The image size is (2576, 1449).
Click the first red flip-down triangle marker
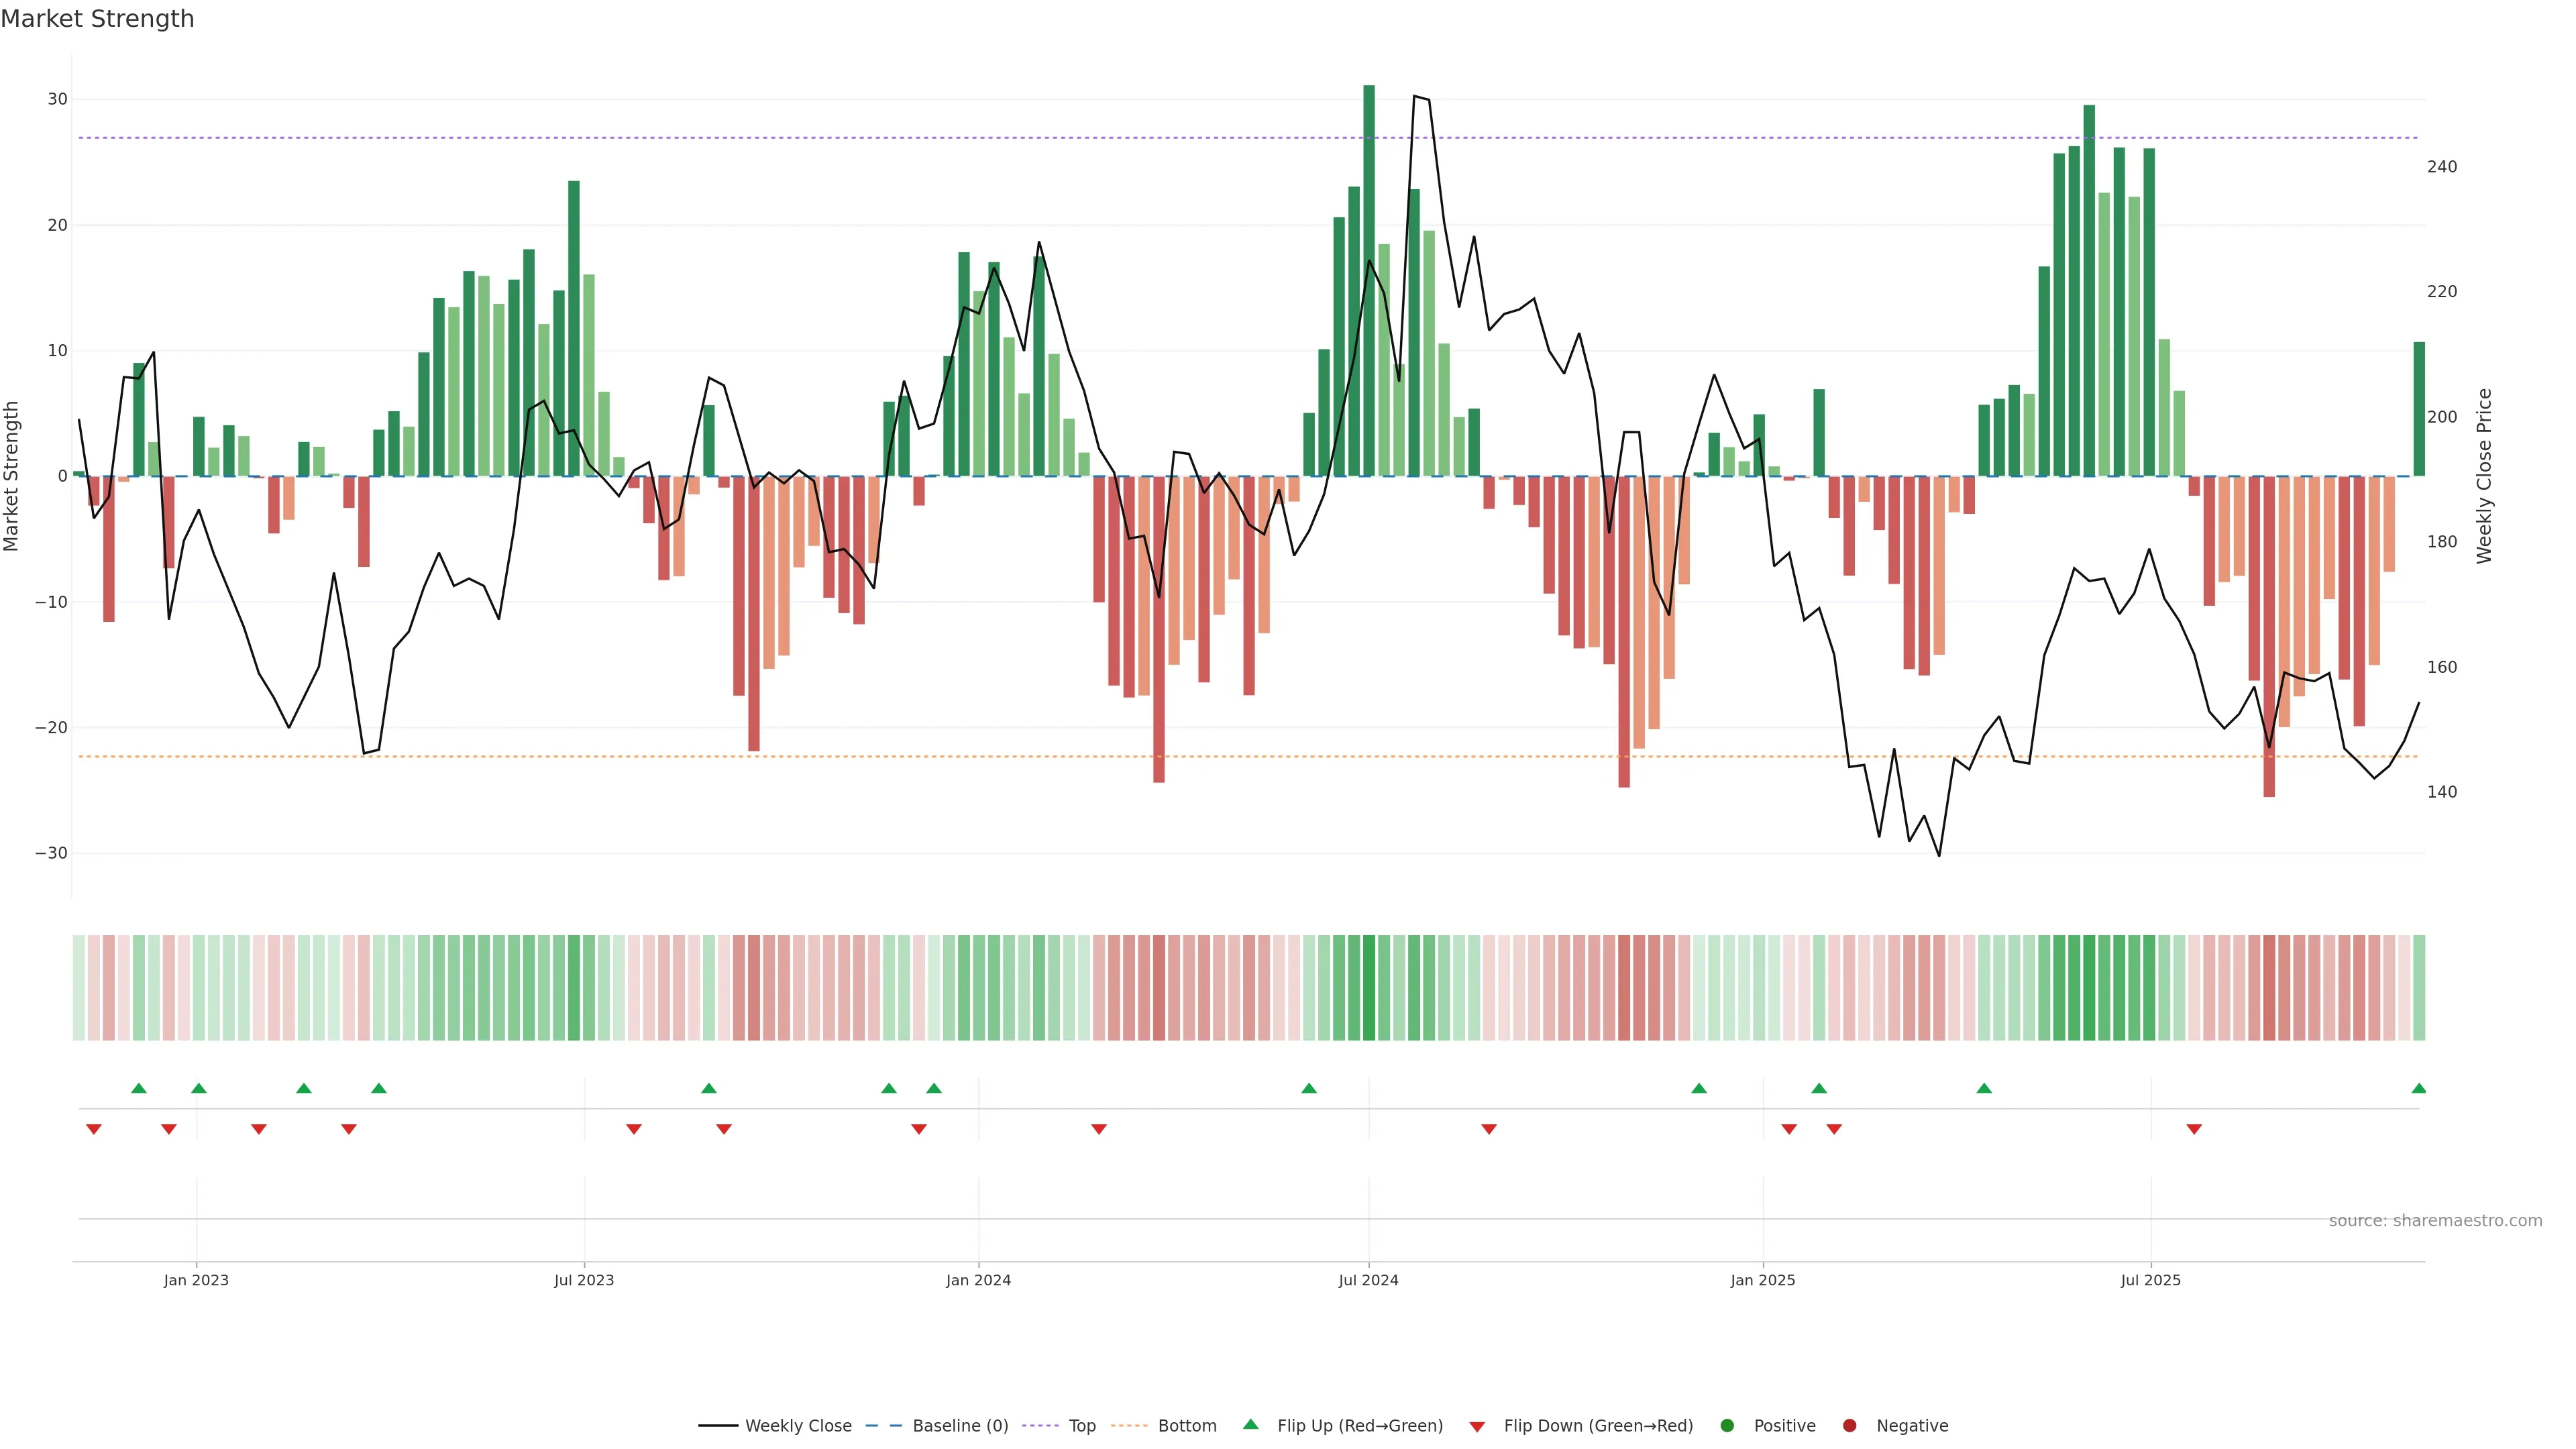point(94,1129)
